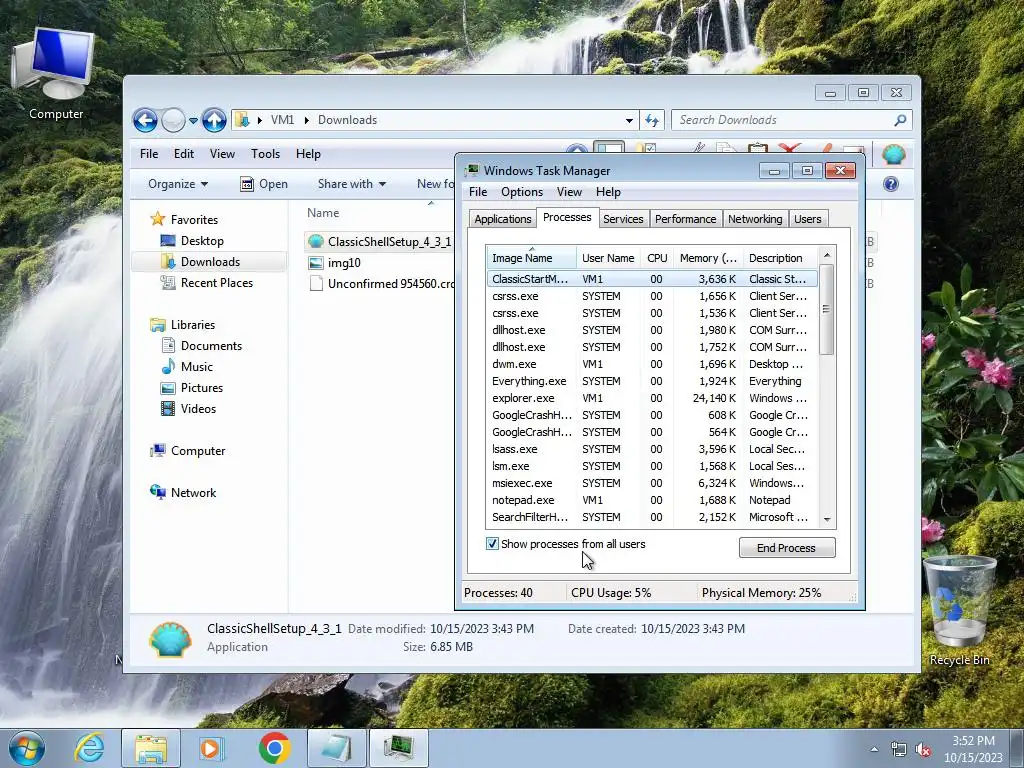
Task: Sort processes by Image Name column
Action: pyautogui.click(x=532, y=258)
